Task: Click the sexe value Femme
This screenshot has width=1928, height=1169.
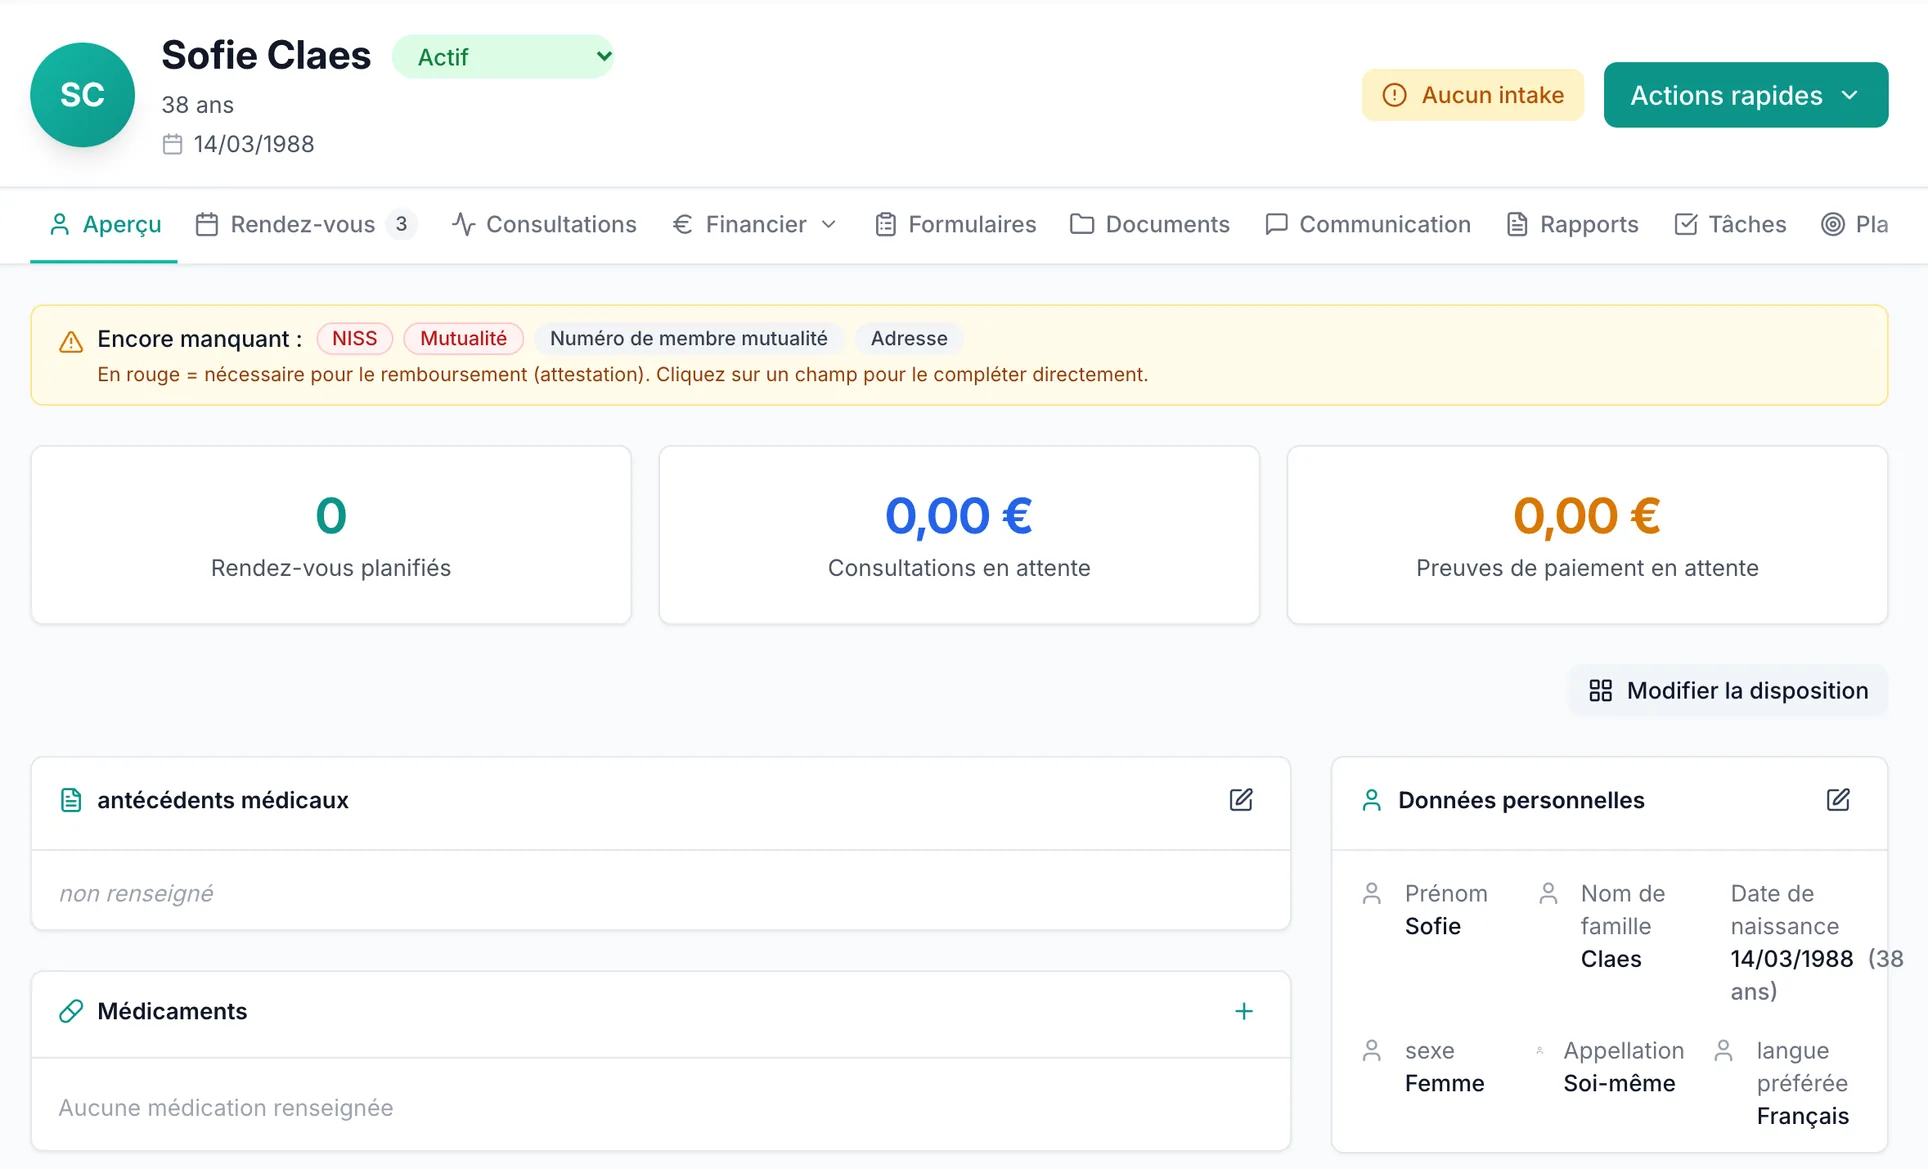Action: click(1444, 1083)
